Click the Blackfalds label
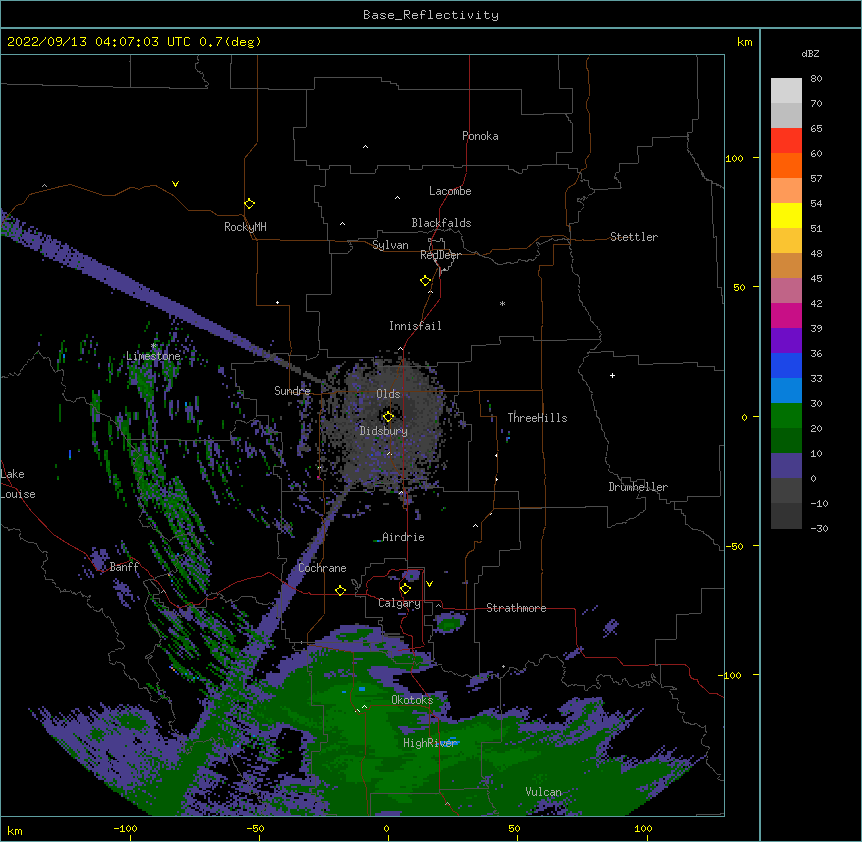Screen dimensions: 862x842 (441, 223)
